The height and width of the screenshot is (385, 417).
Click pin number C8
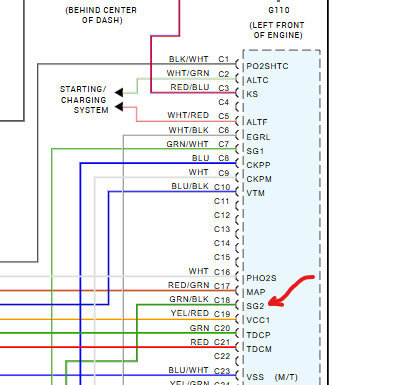[224, 158]
